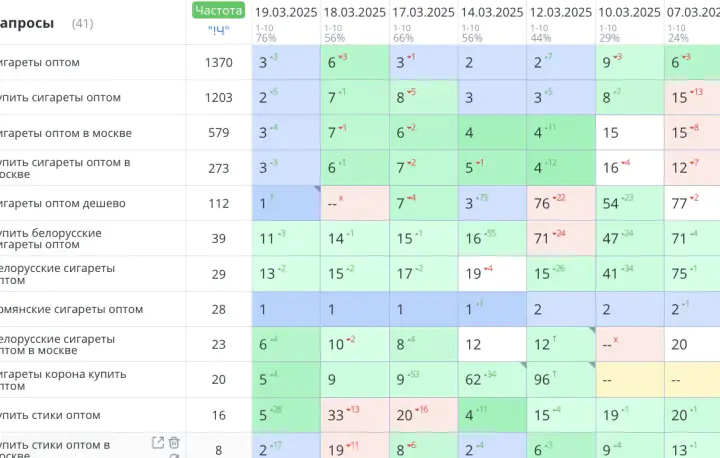Screen dimensions: 720x458
Task: Click frequency value 1370 for сигареты оптом
Action: pyautogui.click(x=219, y=62)
